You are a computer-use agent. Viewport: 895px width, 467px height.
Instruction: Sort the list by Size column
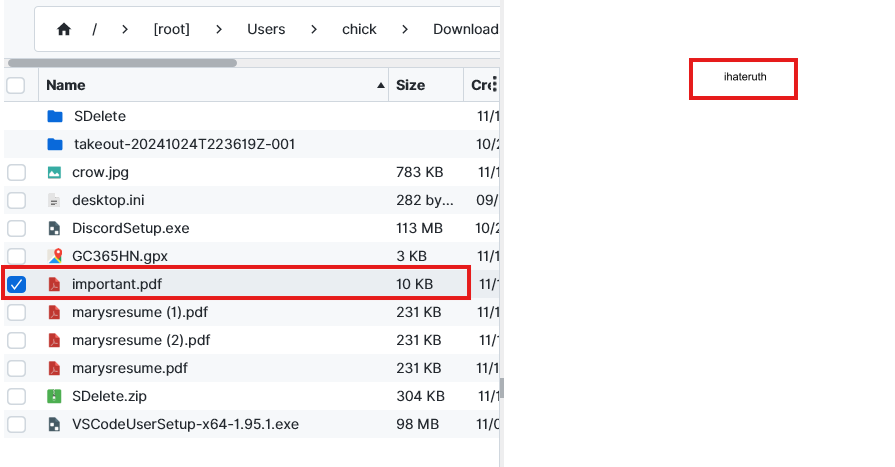pos(410,85)
